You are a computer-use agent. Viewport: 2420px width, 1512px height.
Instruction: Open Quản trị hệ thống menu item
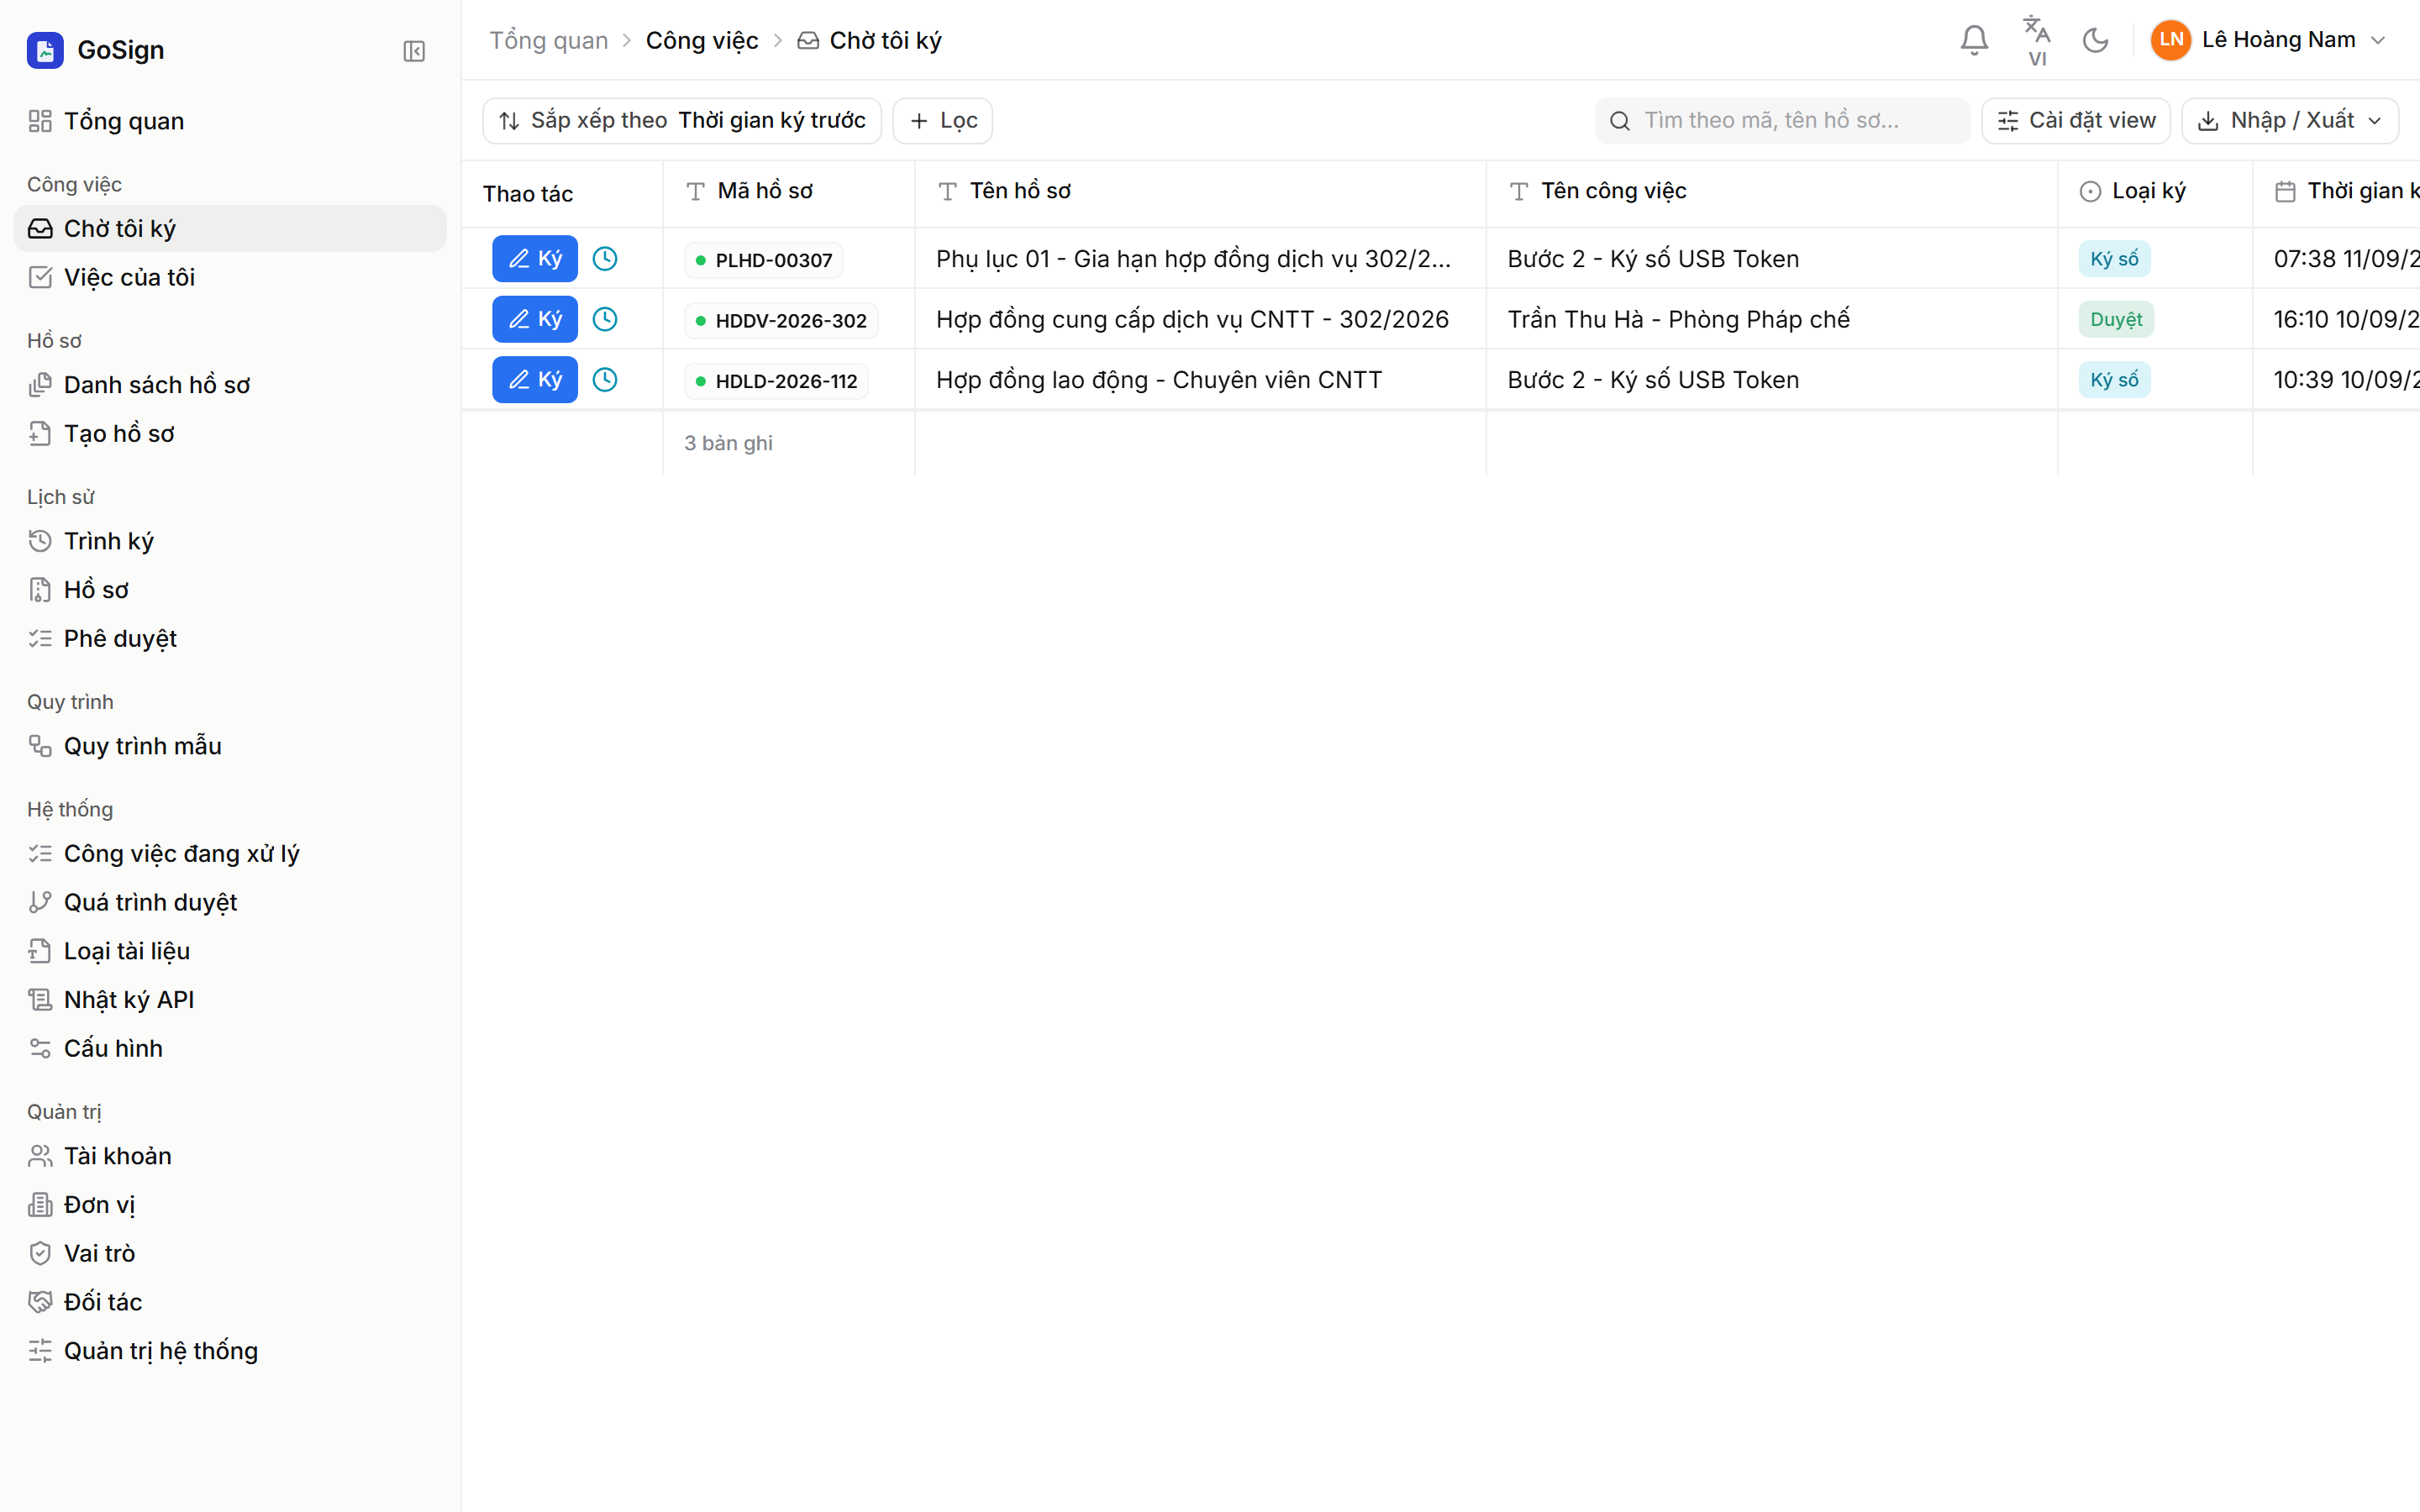[230, 1351]
